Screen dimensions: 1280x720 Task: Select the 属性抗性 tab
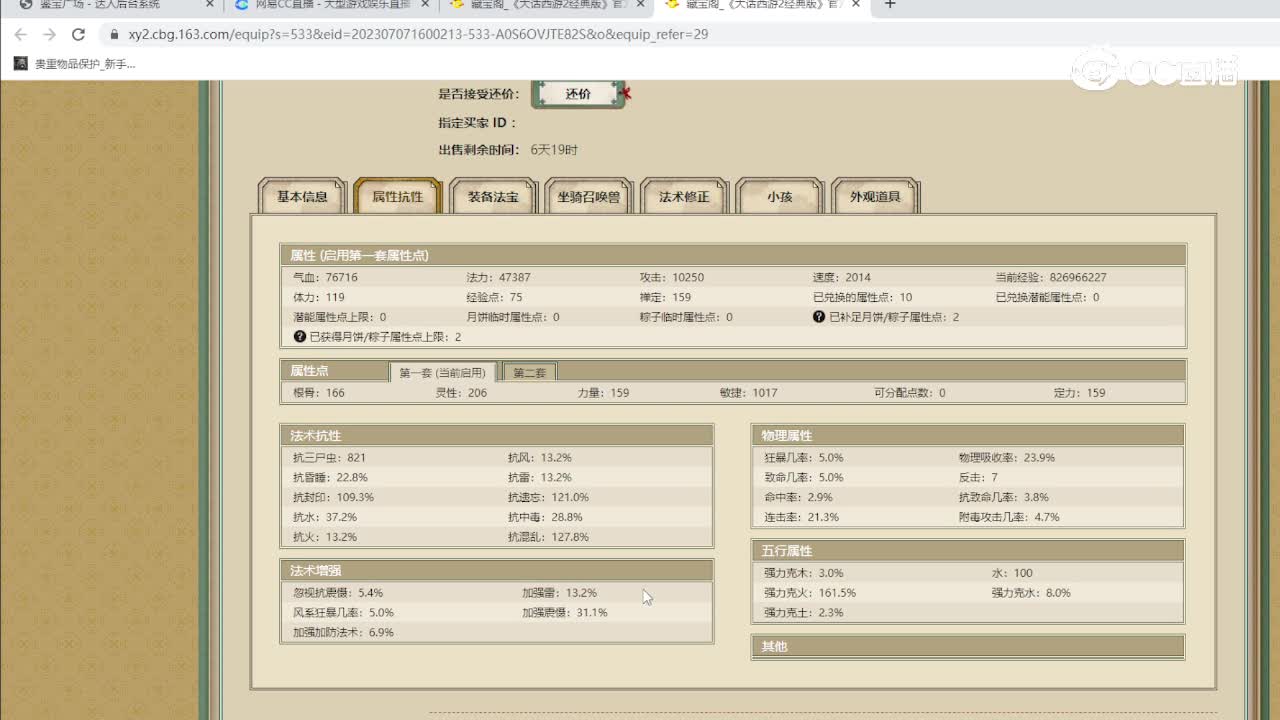click(x=397, y=197)
